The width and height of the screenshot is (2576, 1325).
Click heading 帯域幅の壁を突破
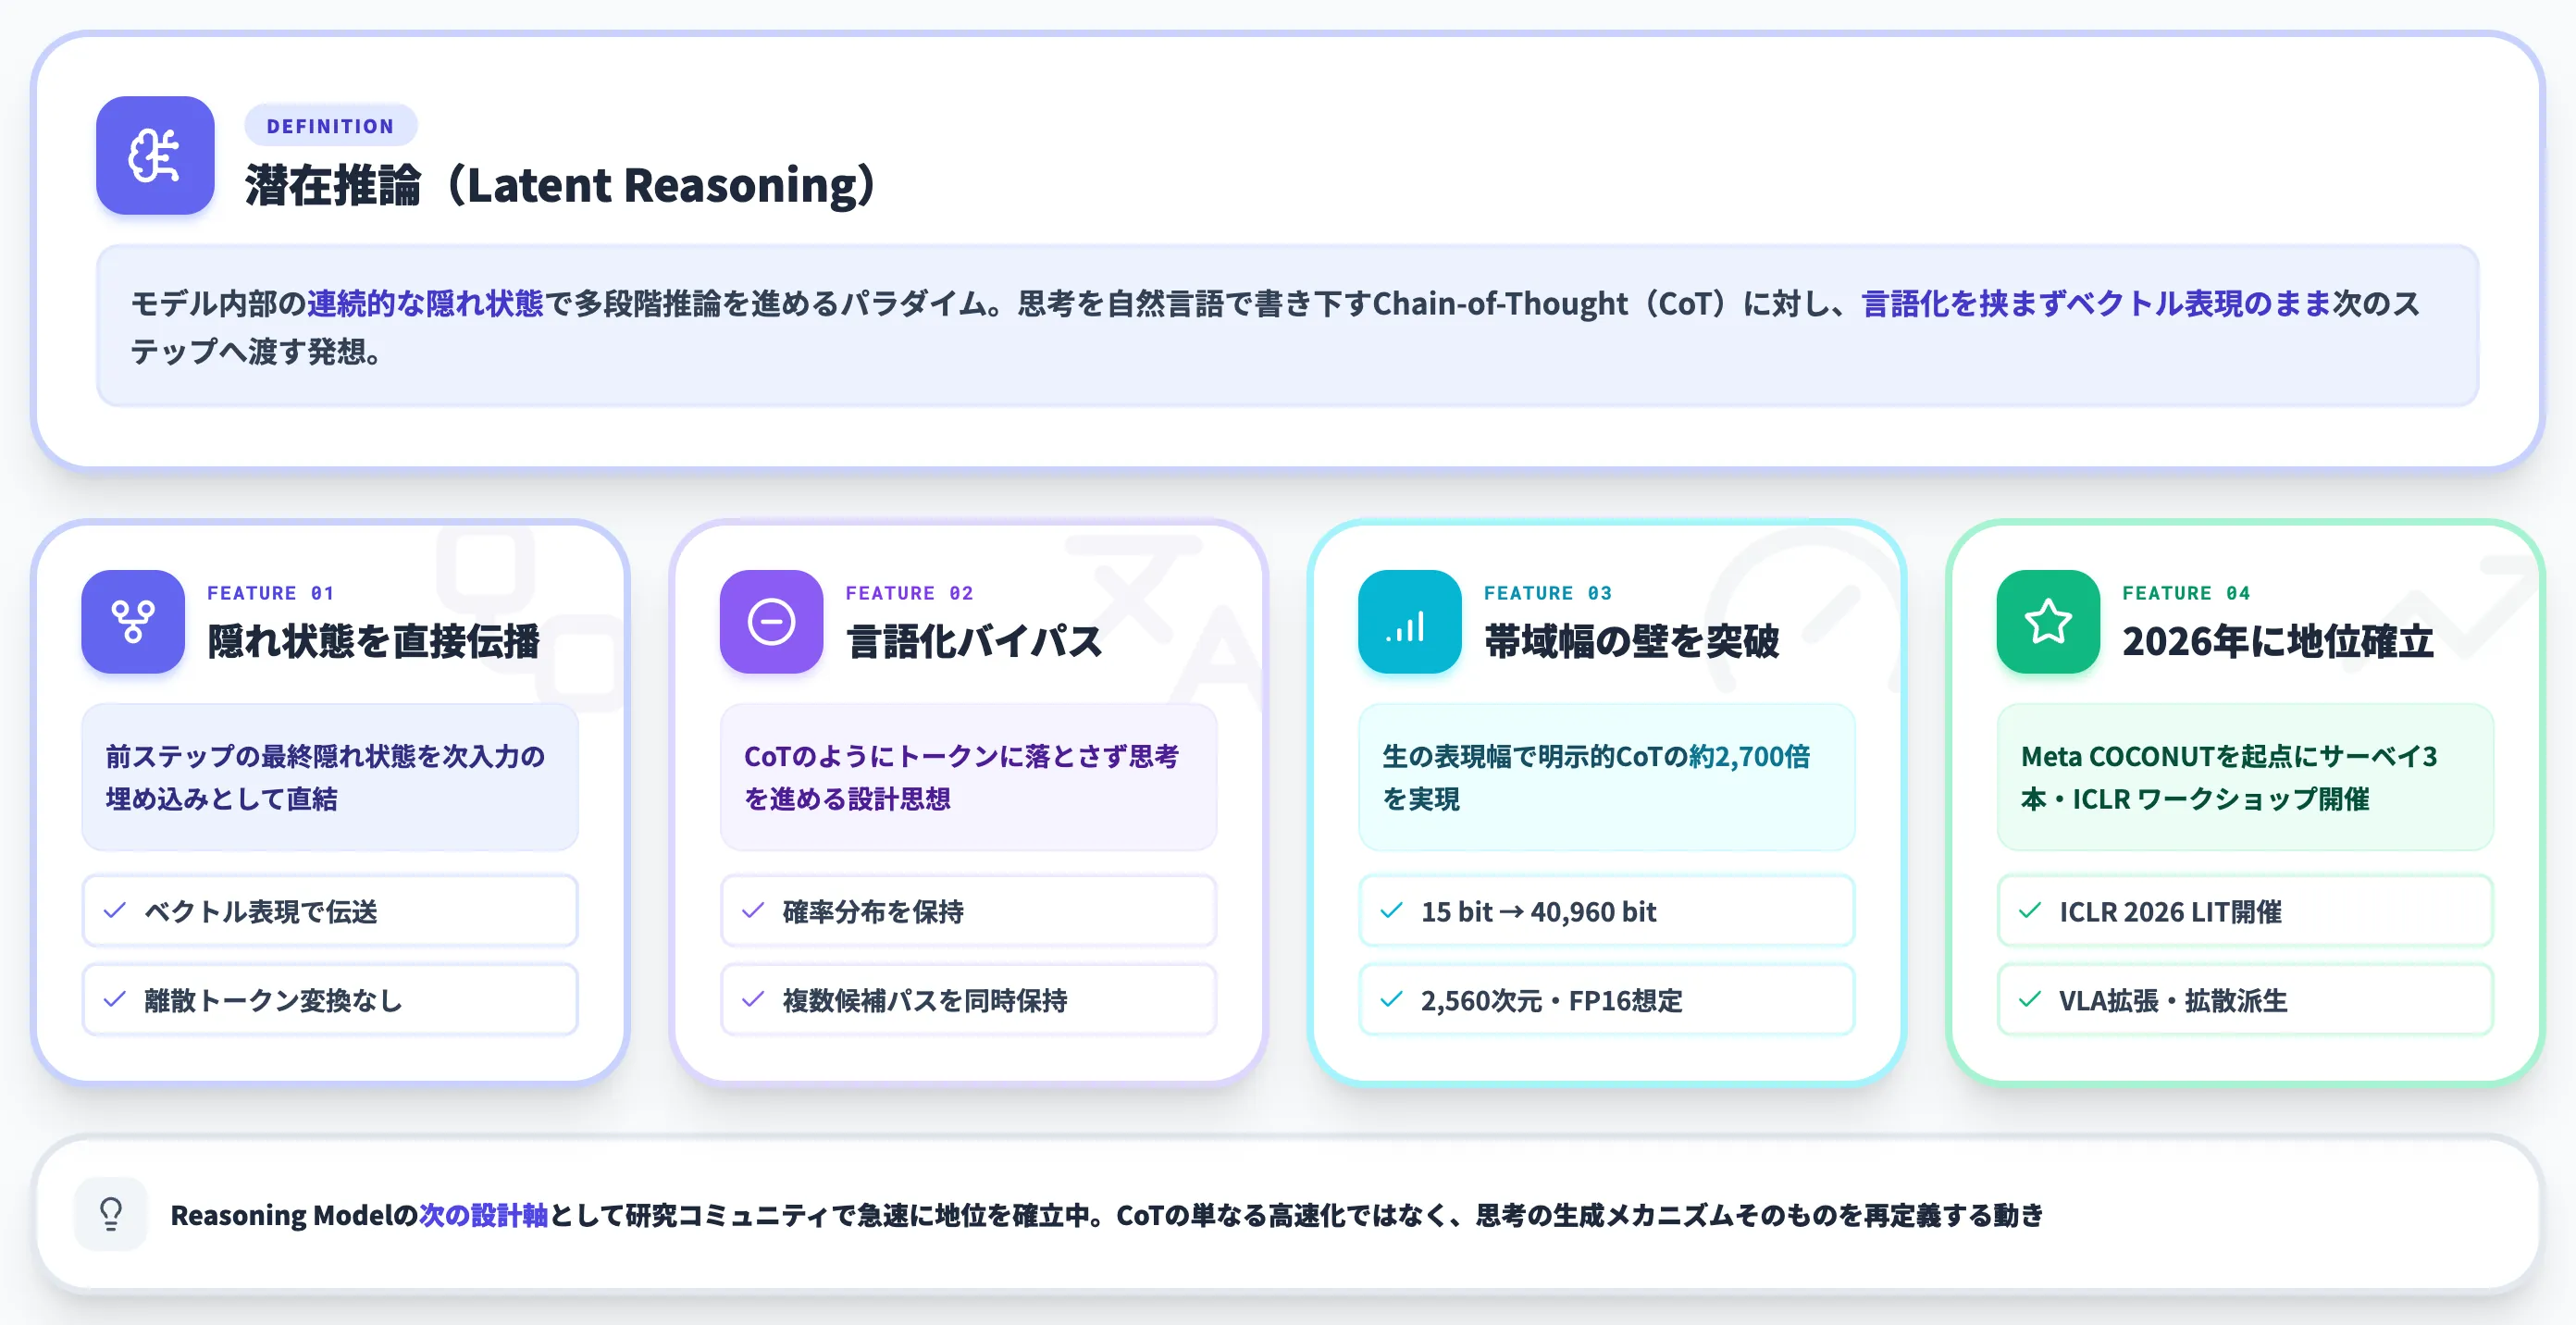click(1632, 641)
